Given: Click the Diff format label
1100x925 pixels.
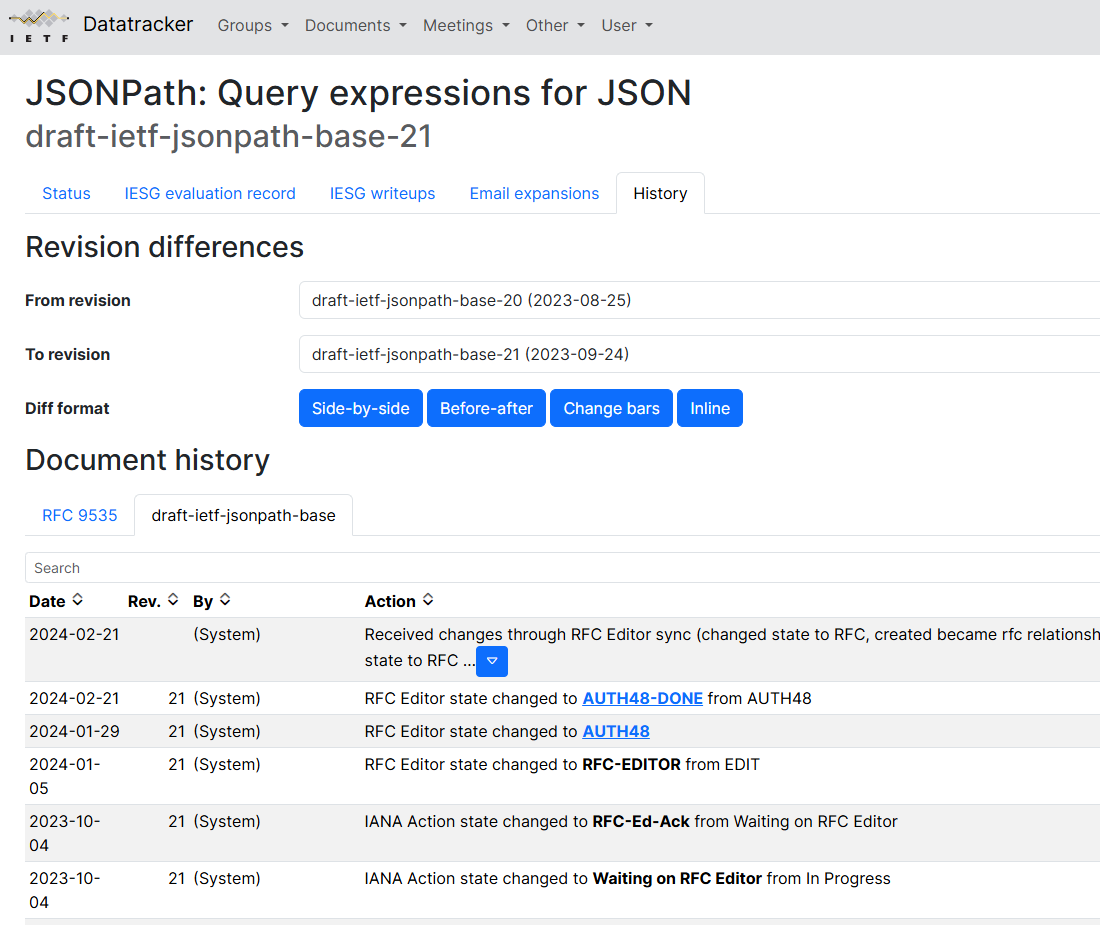Looking at the screenshot, I should [67, 408].
